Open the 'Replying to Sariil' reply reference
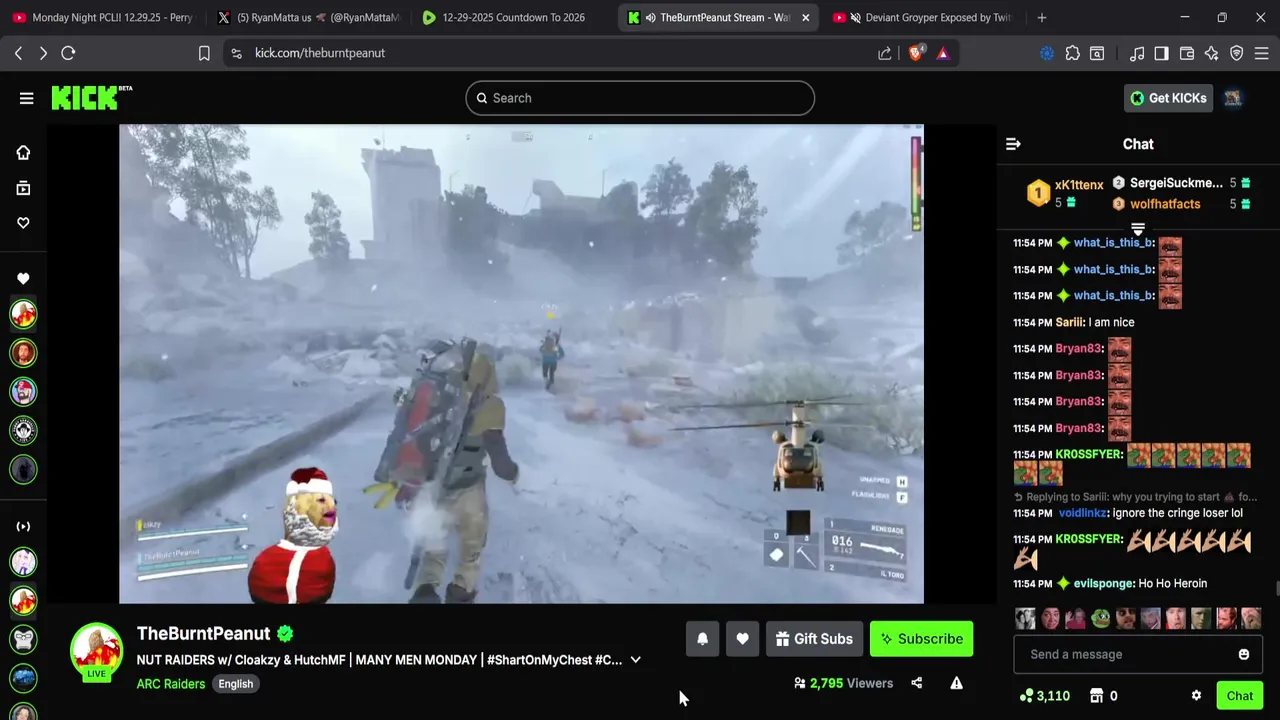The width and height of the screenshot is (1280, 720). tap(1135, 497)
